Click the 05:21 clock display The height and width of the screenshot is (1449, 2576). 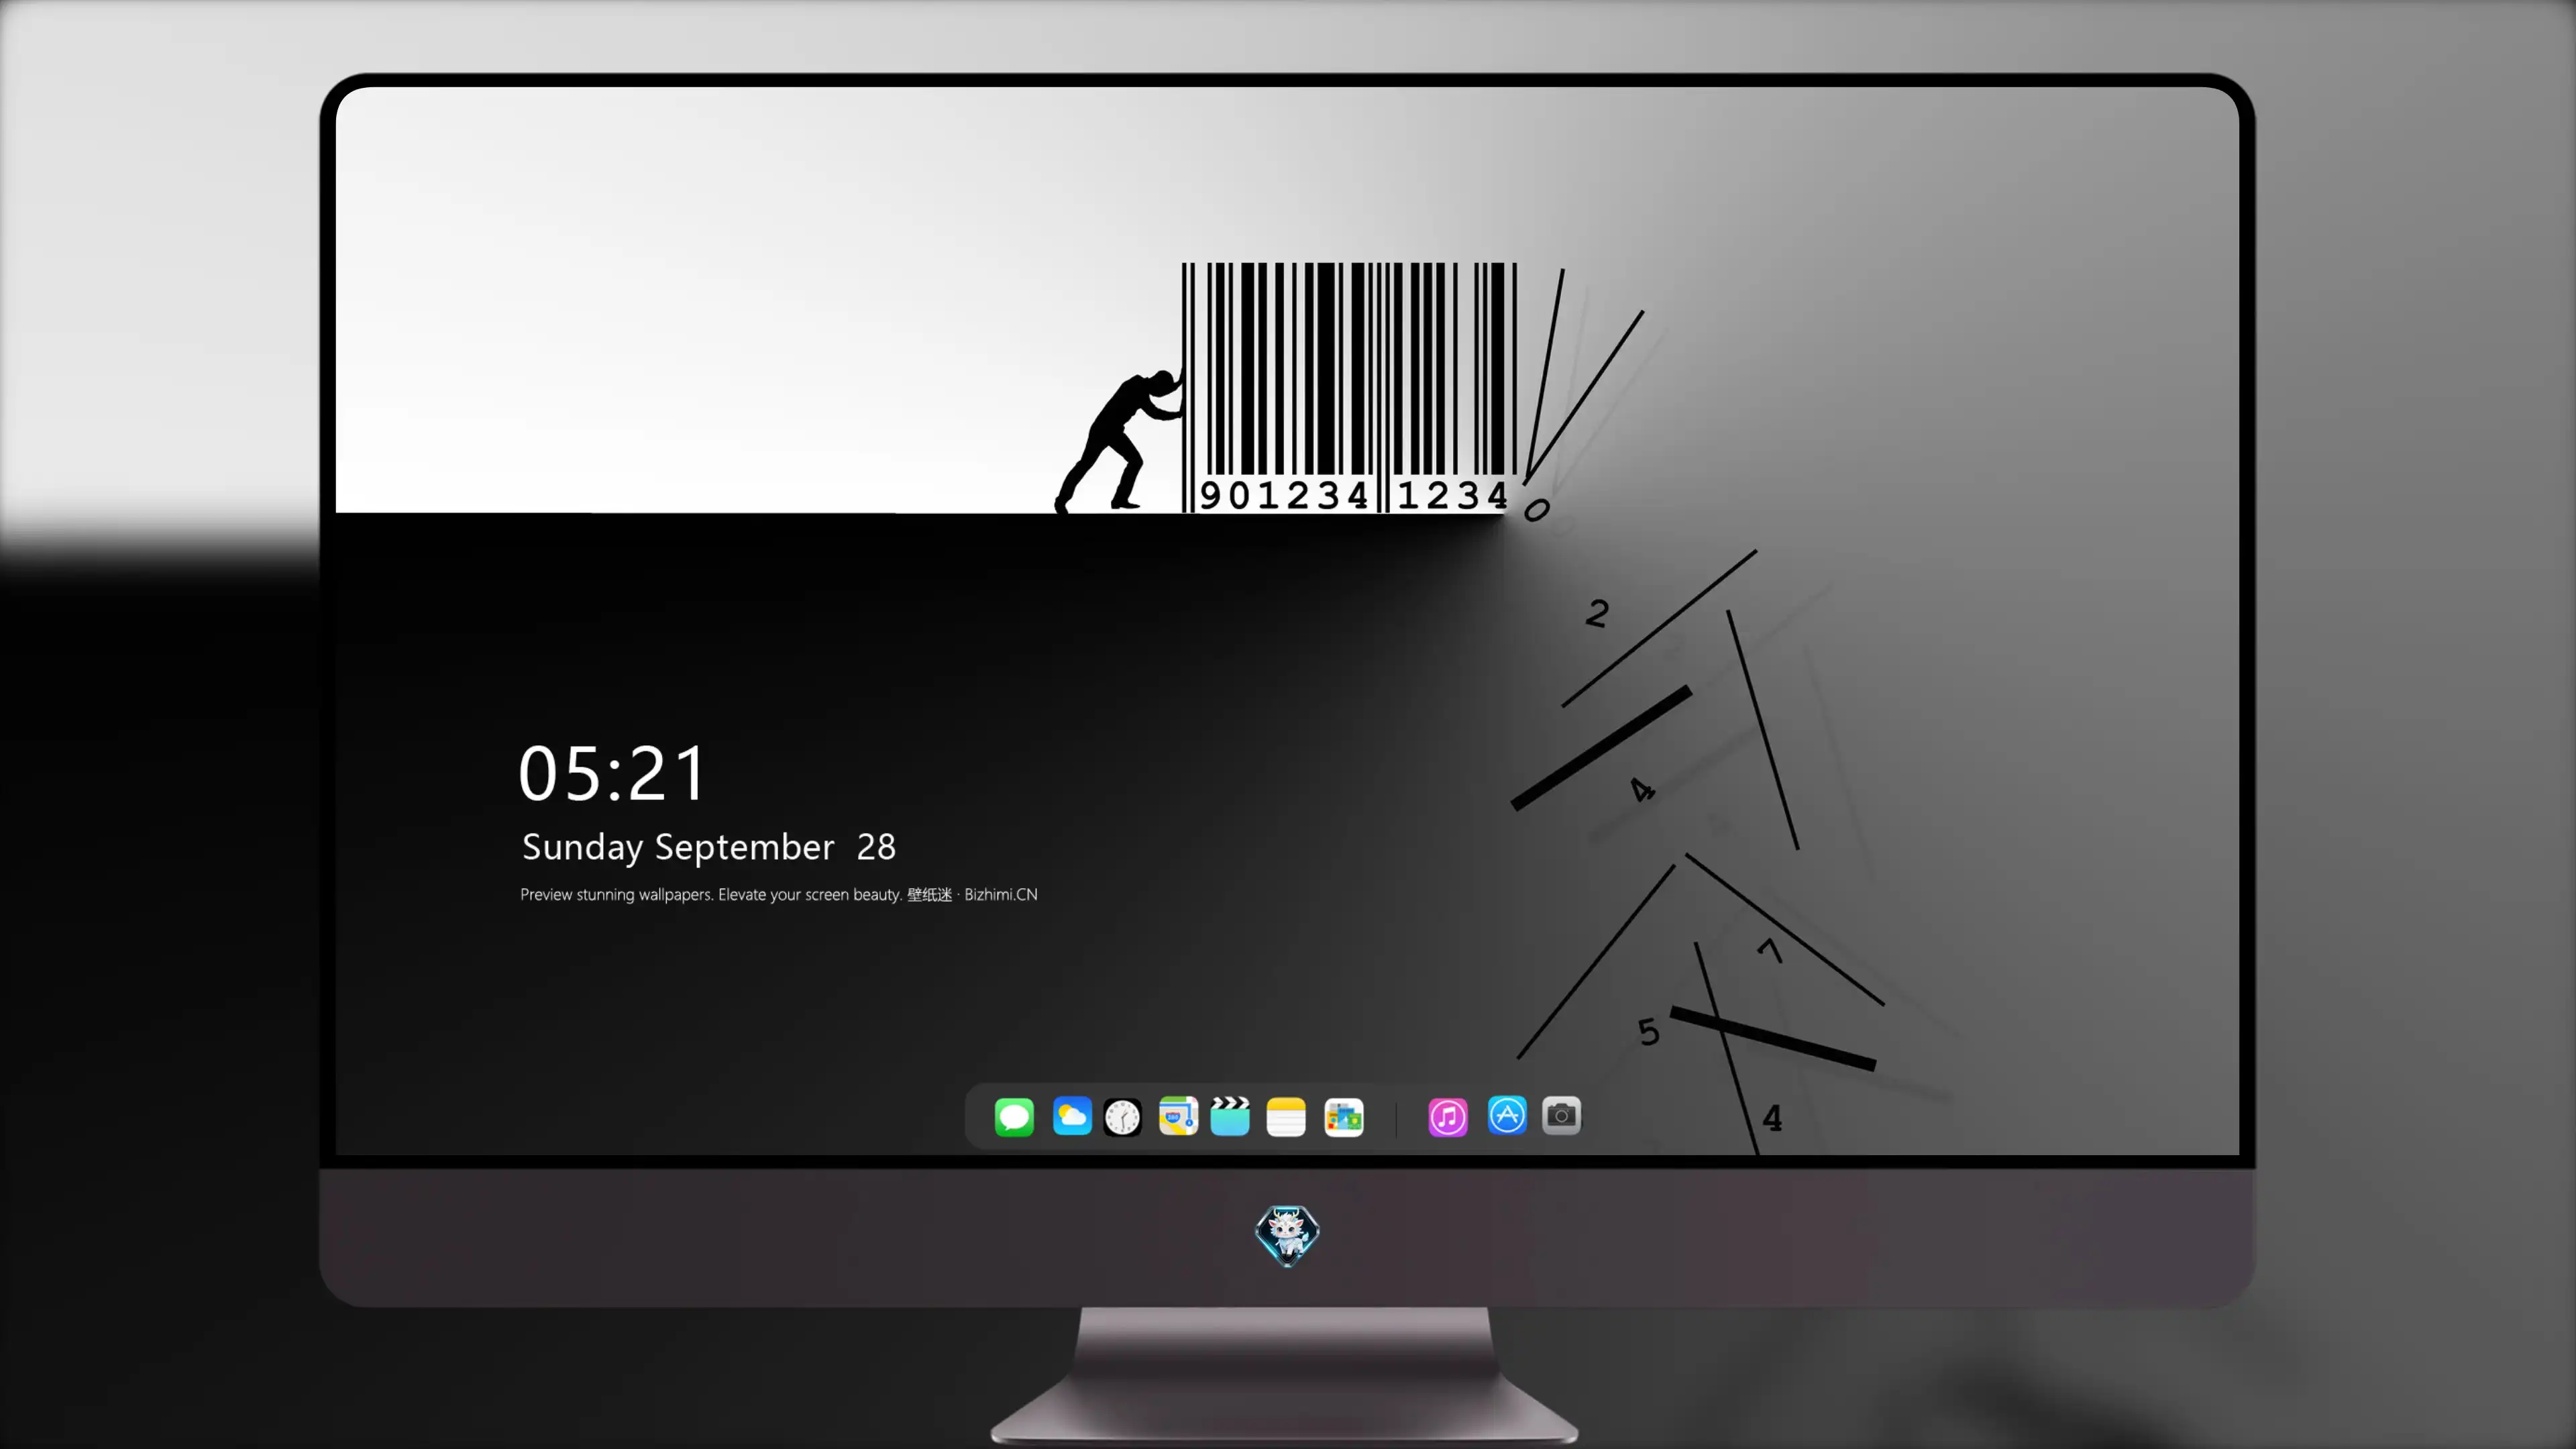tap(612, 773)
